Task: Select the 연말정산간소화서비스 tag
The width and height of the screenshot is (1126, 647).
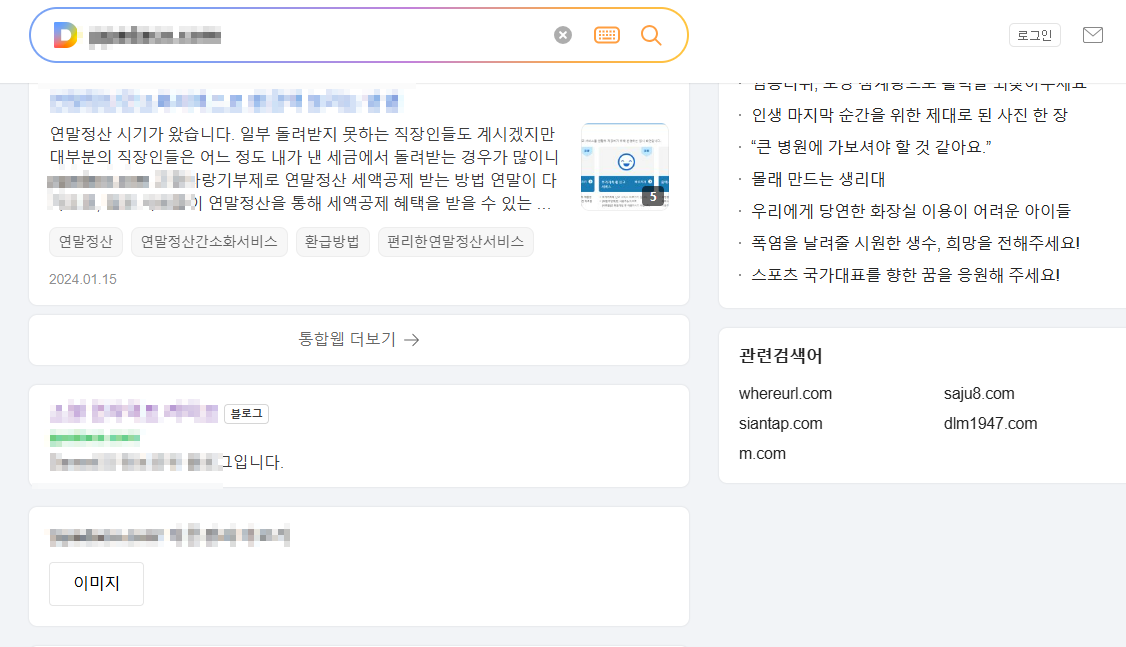Action: point(209,242)
